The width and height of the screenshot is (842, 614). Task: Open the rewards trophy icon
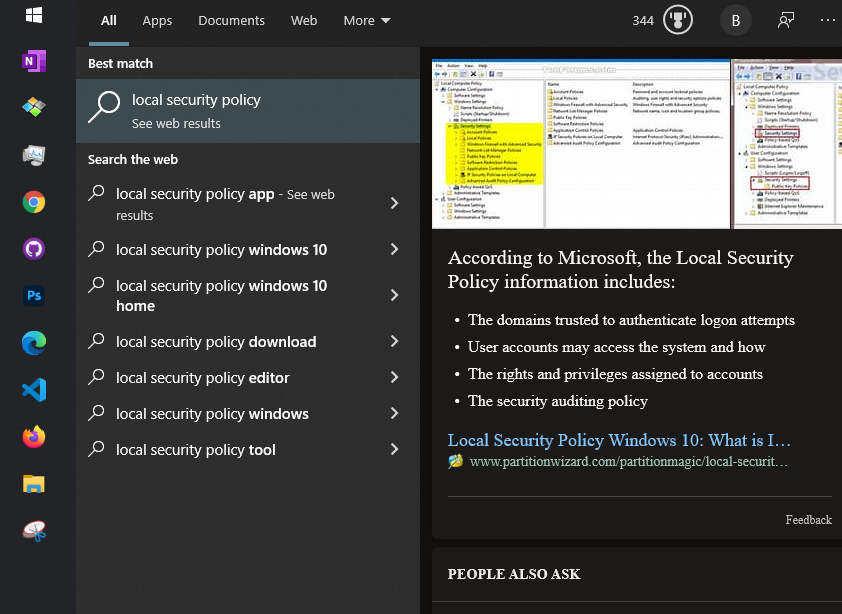click(678, 20)
